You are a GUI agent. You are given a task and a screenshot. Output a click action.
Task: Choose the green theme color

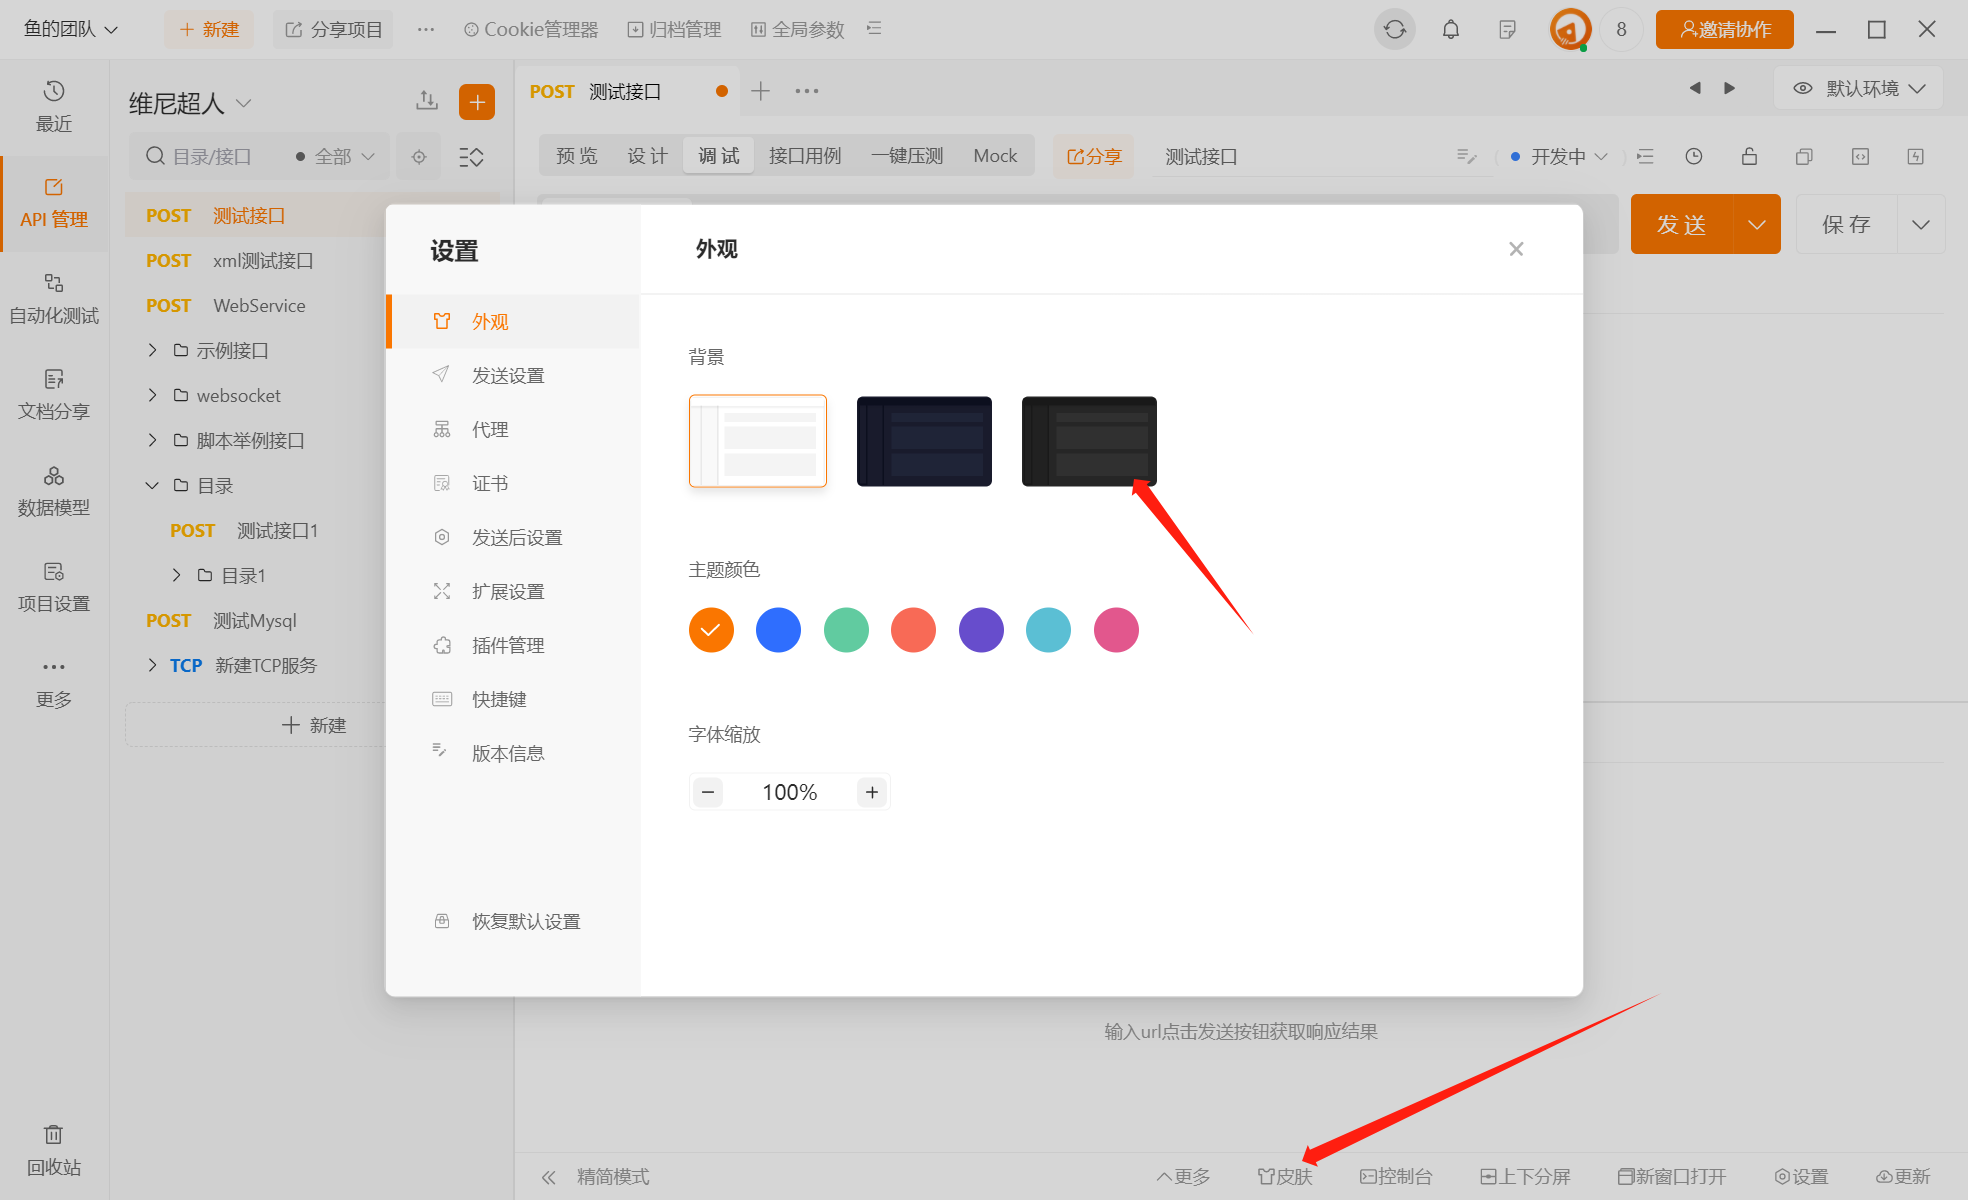tap(846, 630)
